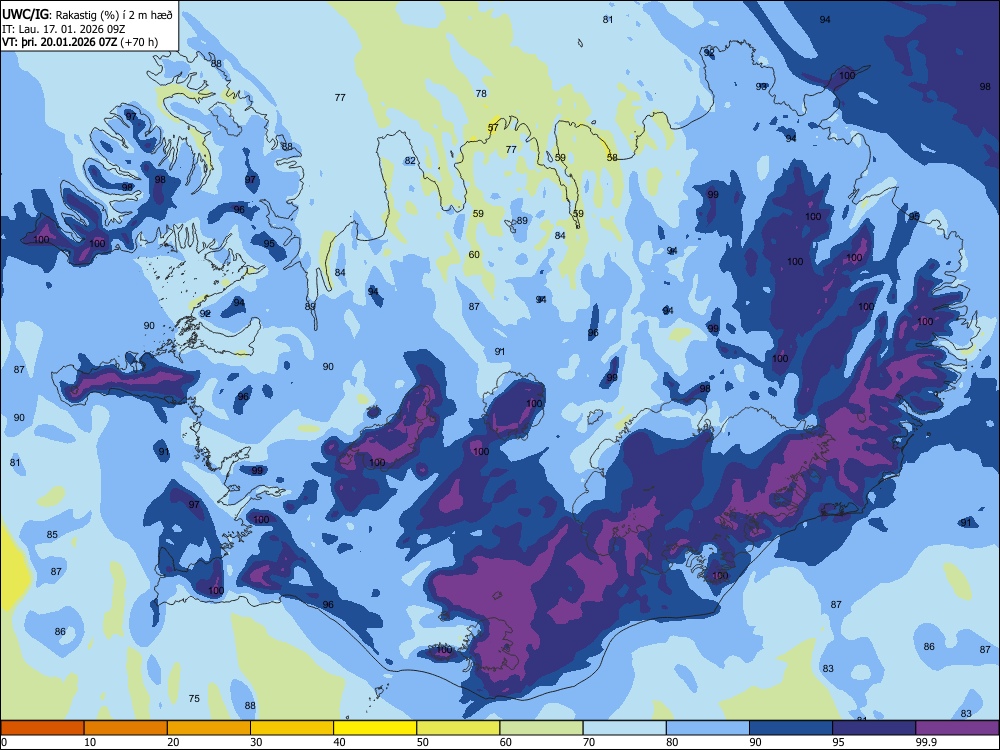Select the legend scale label '50'

click(422, 742)
